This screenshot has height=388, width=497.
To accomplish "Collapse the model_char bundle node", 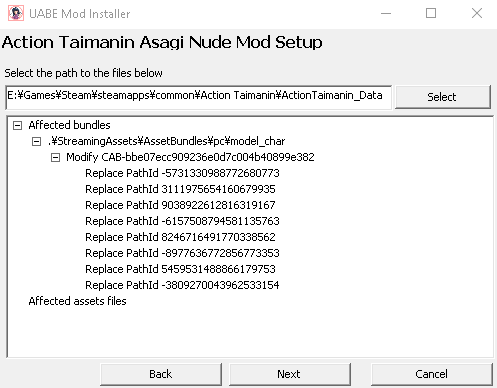I will 36,142.
